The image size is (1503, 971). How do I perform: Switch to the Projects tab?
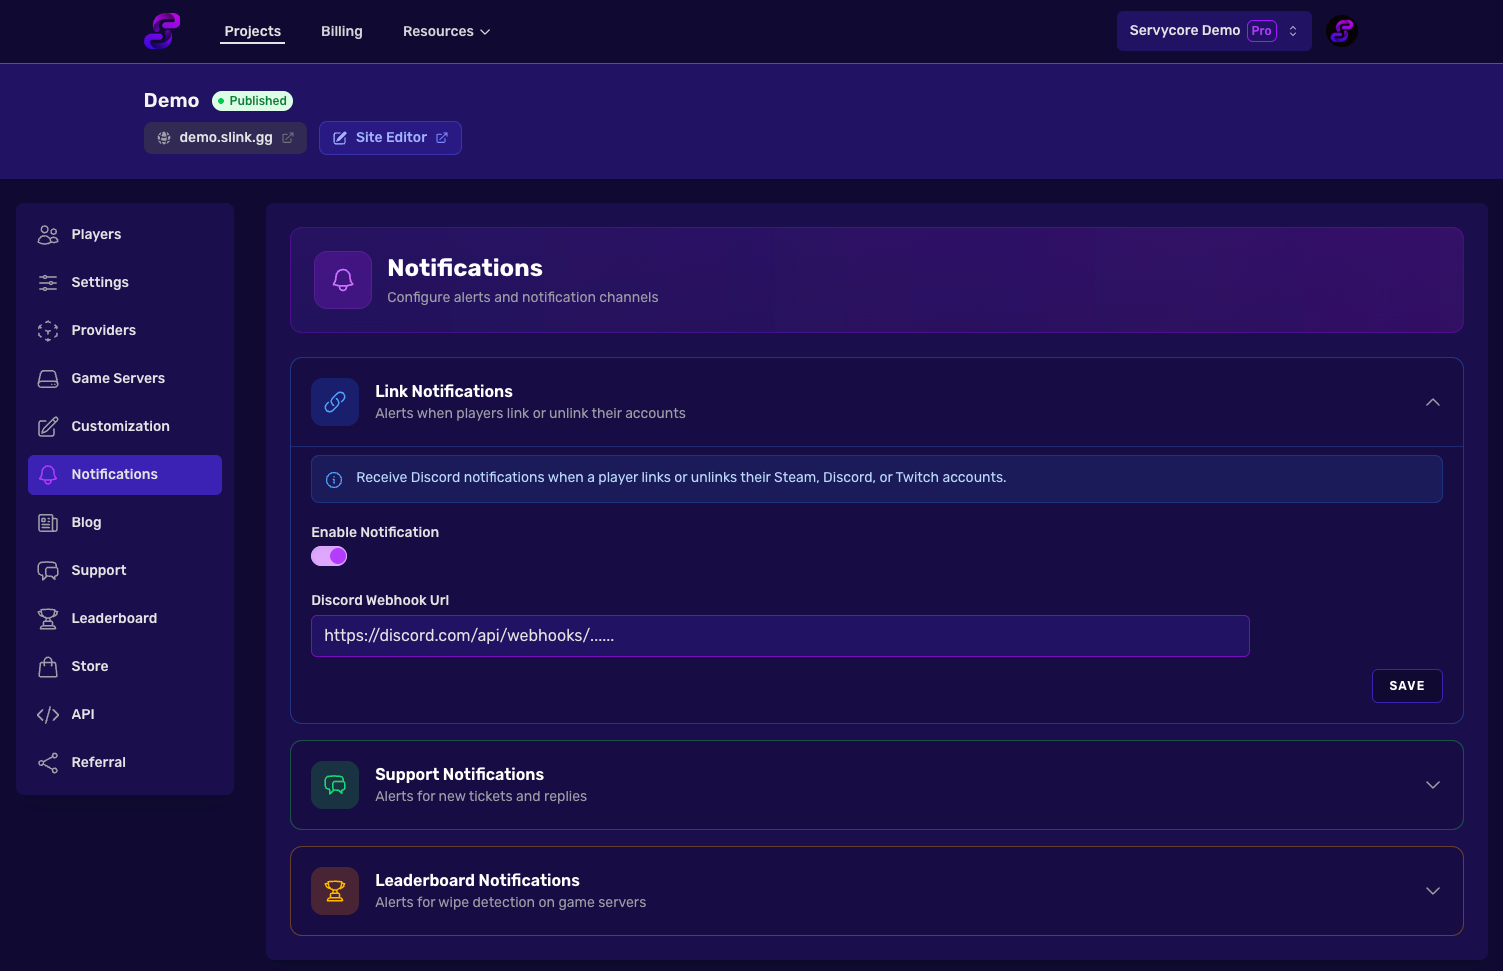252,31
